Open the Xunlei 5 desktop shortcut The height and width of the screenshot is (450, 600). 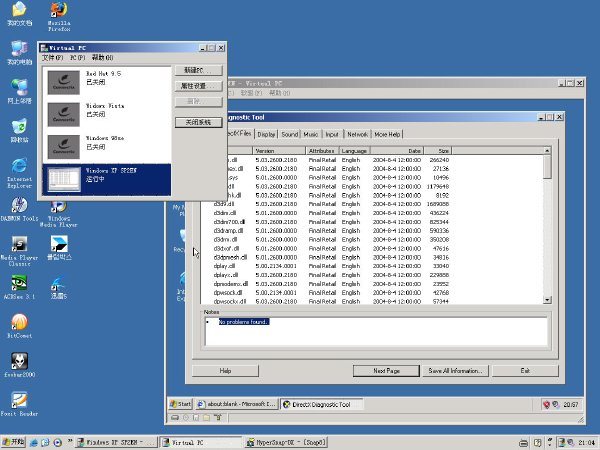tap(59, 288)
